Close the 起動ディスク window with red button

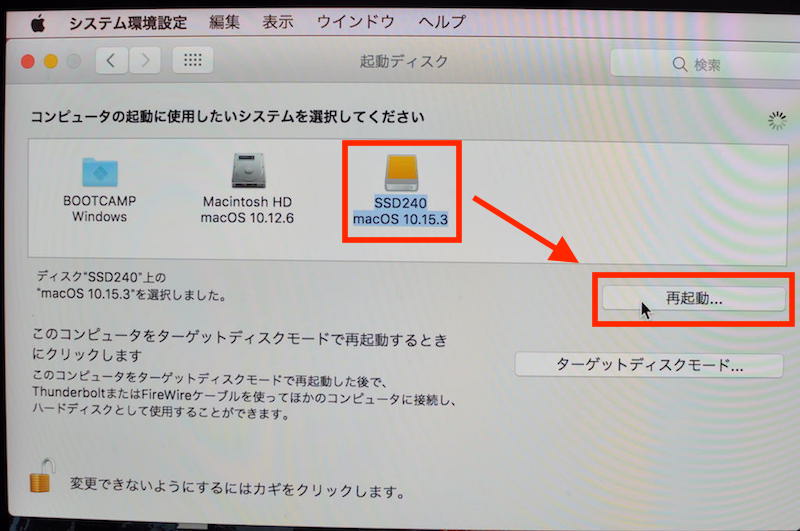coord(28,62)
